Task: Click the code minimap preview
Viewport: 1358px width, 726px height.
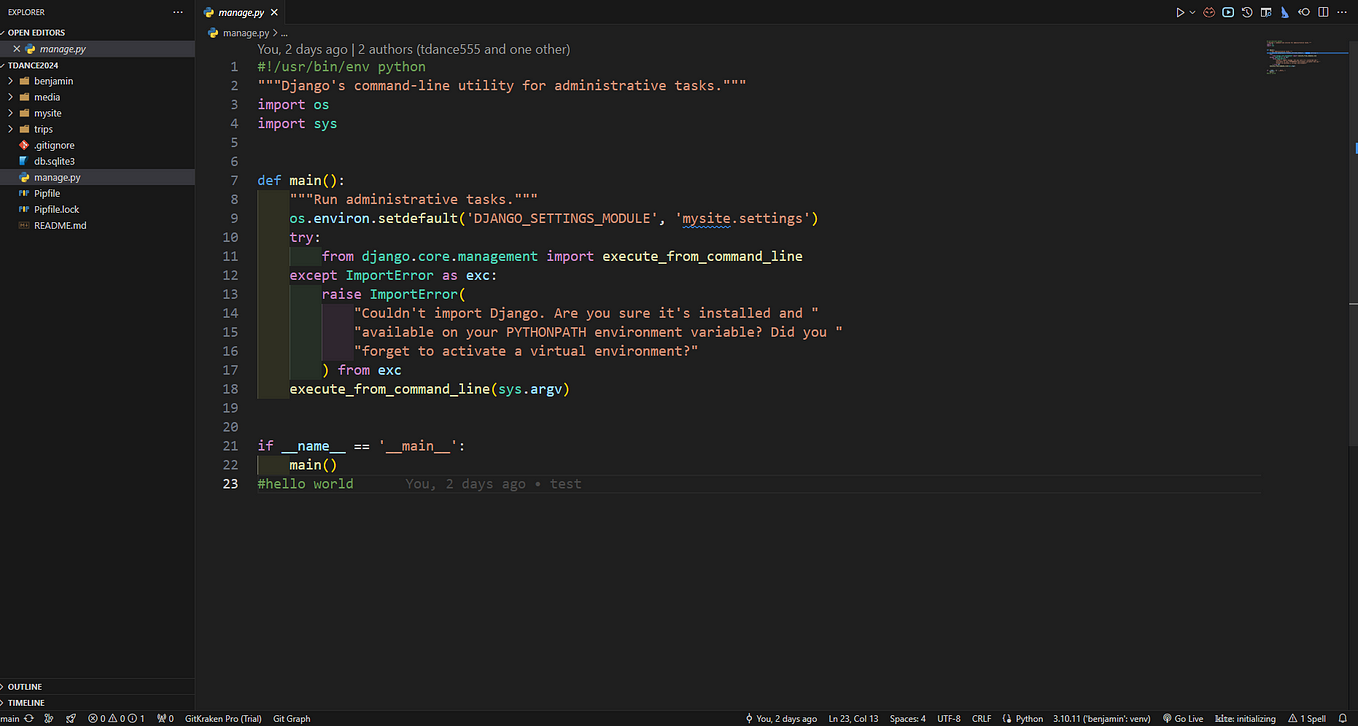Action: 1305,58
